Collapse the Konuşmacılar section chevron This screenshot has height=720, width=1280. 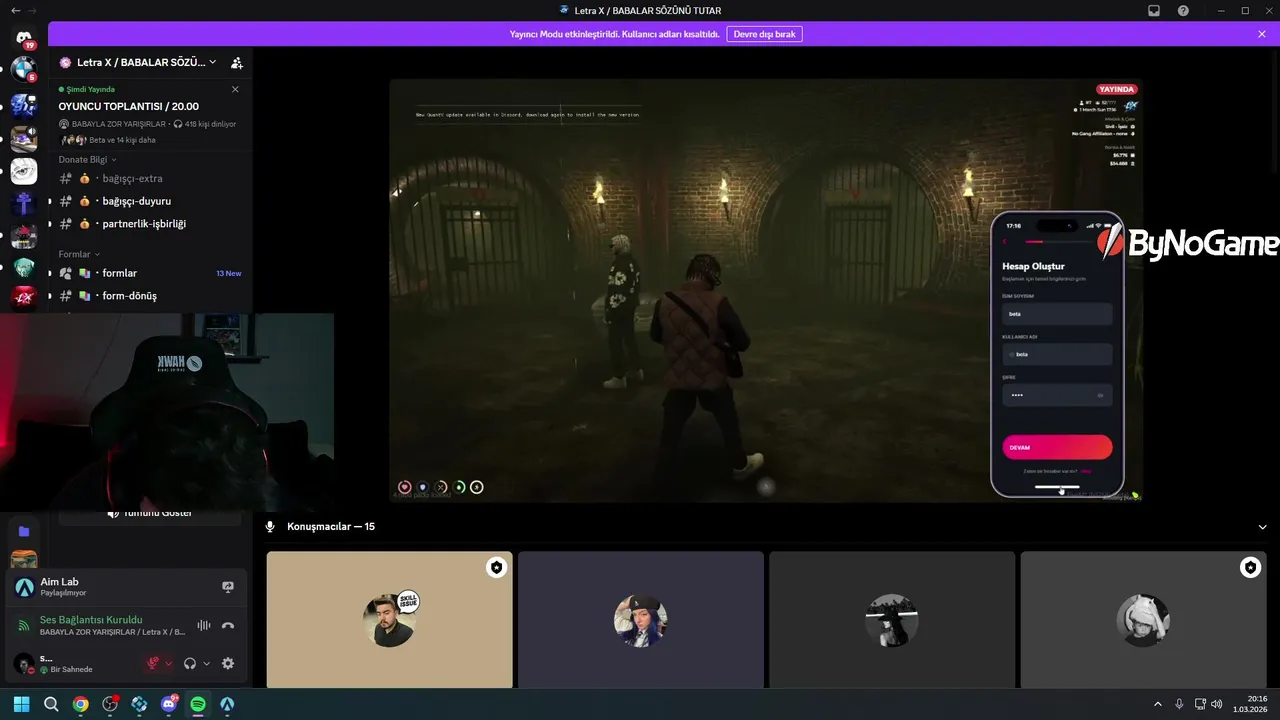[x=1262, y=527]
